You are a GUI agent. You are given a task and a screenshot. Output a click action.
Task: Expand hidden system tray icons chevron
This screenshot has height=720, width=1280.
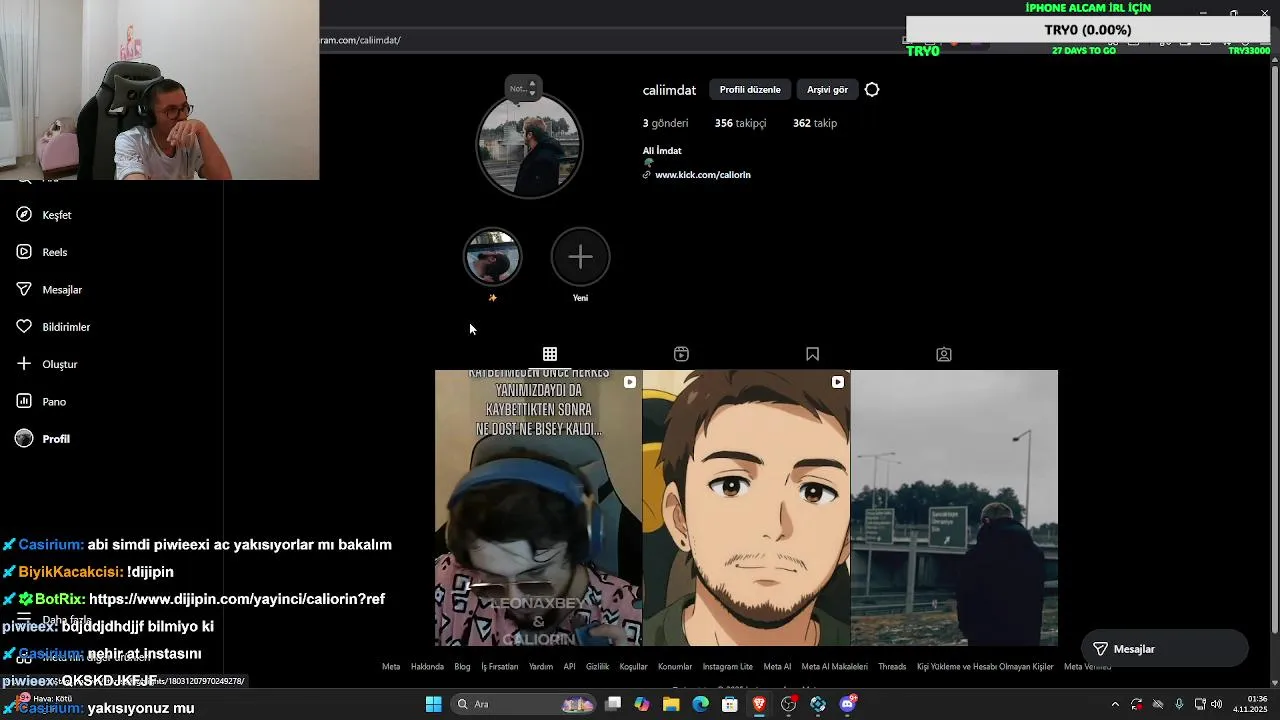(x=1115, y=704)
